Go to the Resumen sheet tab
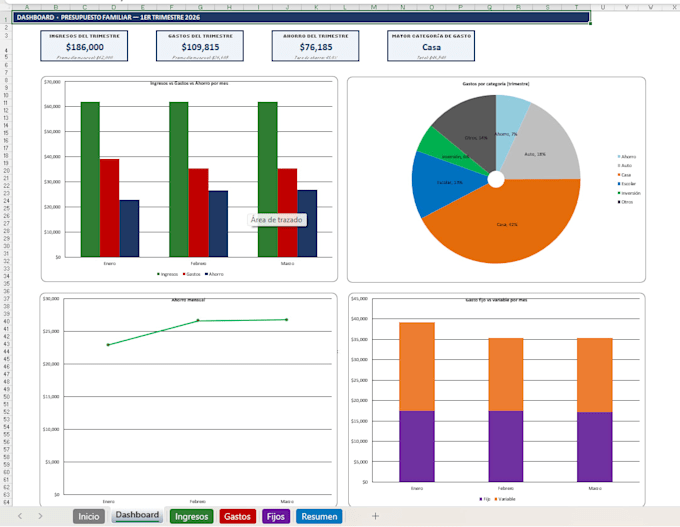Viewport: 680px width, 527px height. click(319, 516)
